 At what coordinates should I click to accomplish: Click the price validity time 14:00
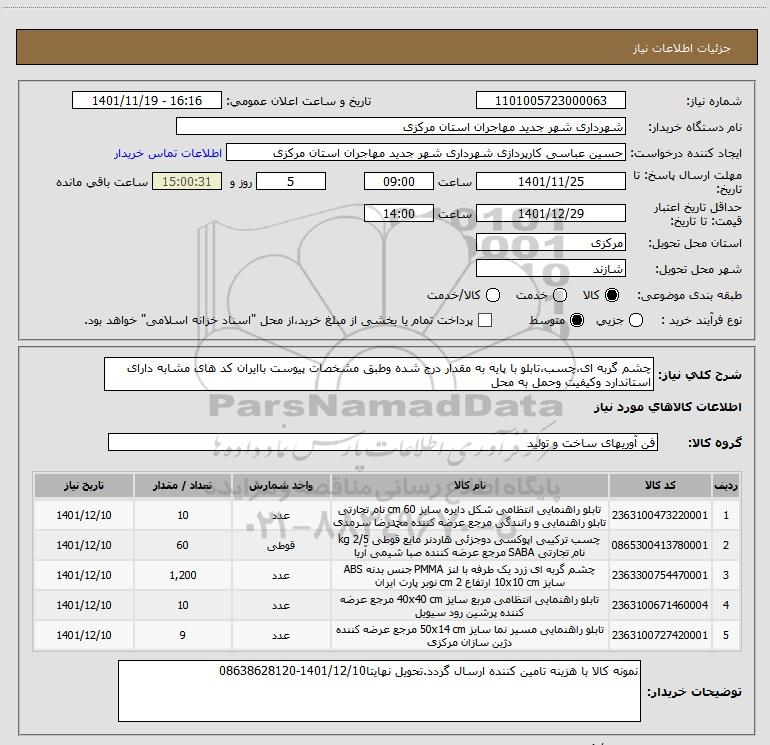click(399, 214)
